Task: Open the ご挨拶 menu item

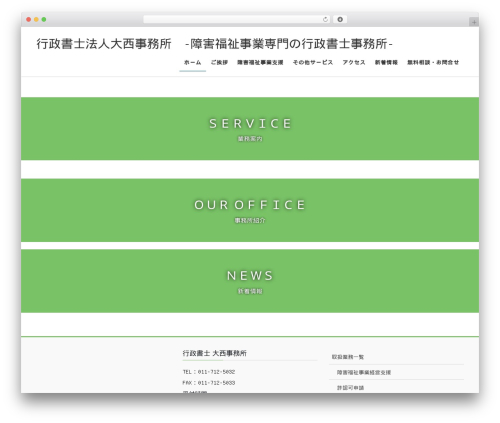Action: [219, 62]
